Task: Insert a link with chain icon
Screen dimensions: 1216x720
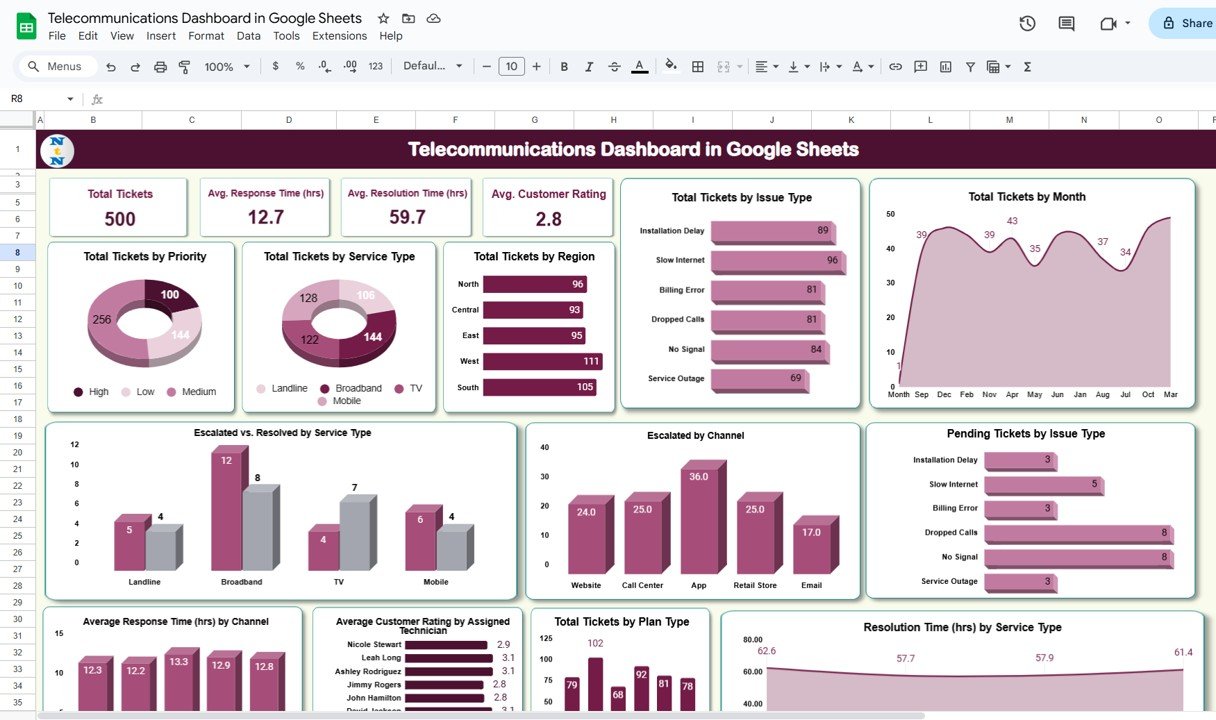Action: click(895, 67)
